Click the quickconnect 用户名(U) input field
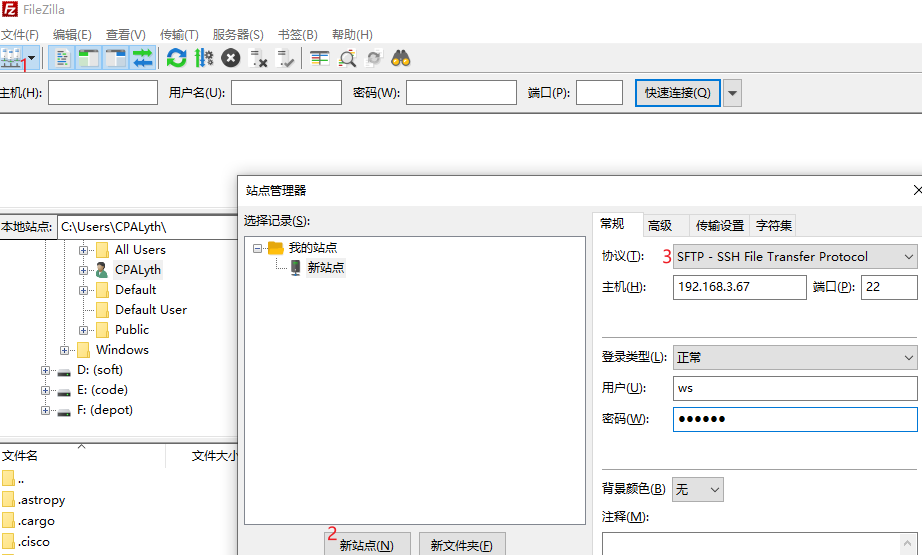922x555 pixels. 286,93
